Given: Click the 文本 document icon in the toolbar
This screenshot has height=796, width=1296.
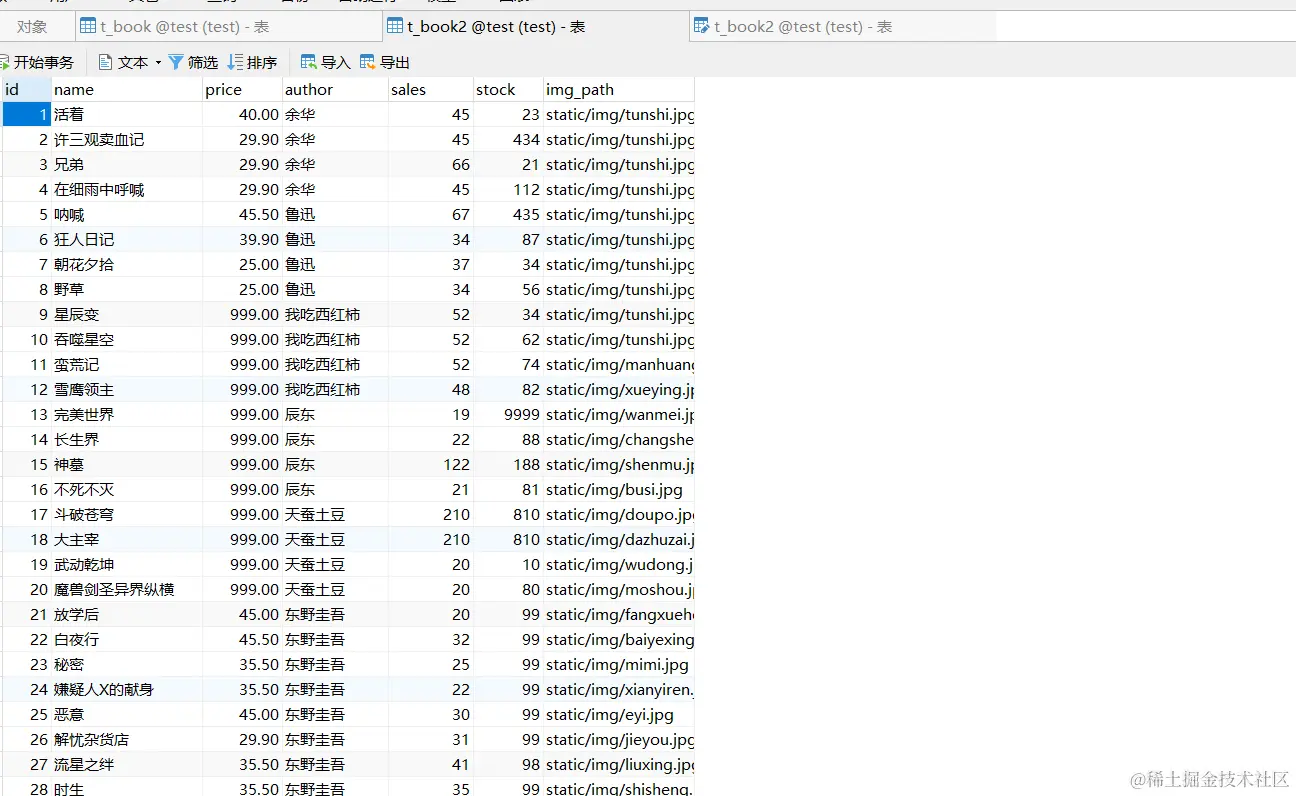Looking at the screenshot, I should point(105,62).
